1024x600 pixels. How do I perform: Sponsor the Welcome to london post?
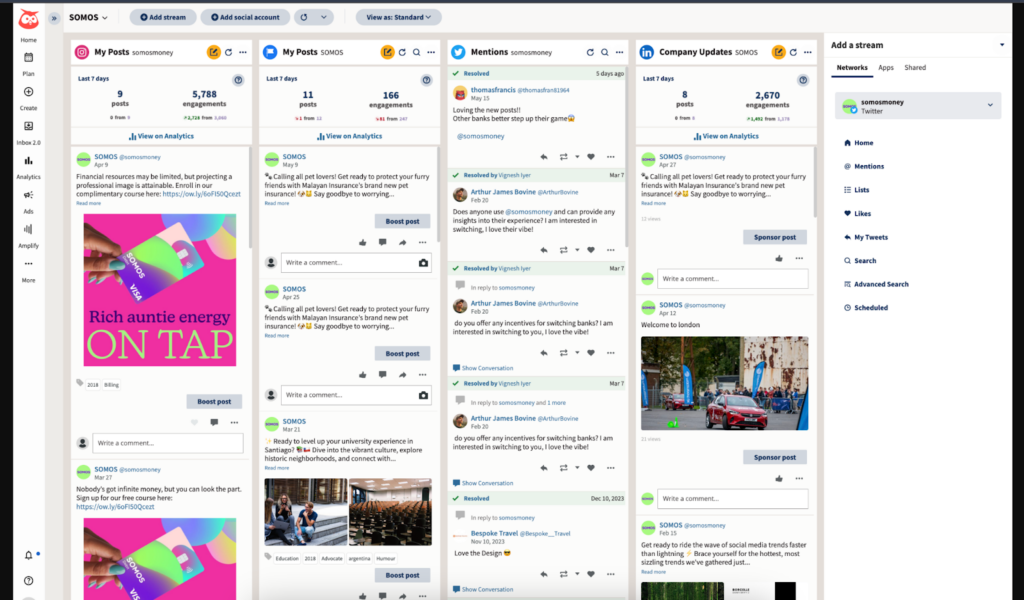[775, 457]
